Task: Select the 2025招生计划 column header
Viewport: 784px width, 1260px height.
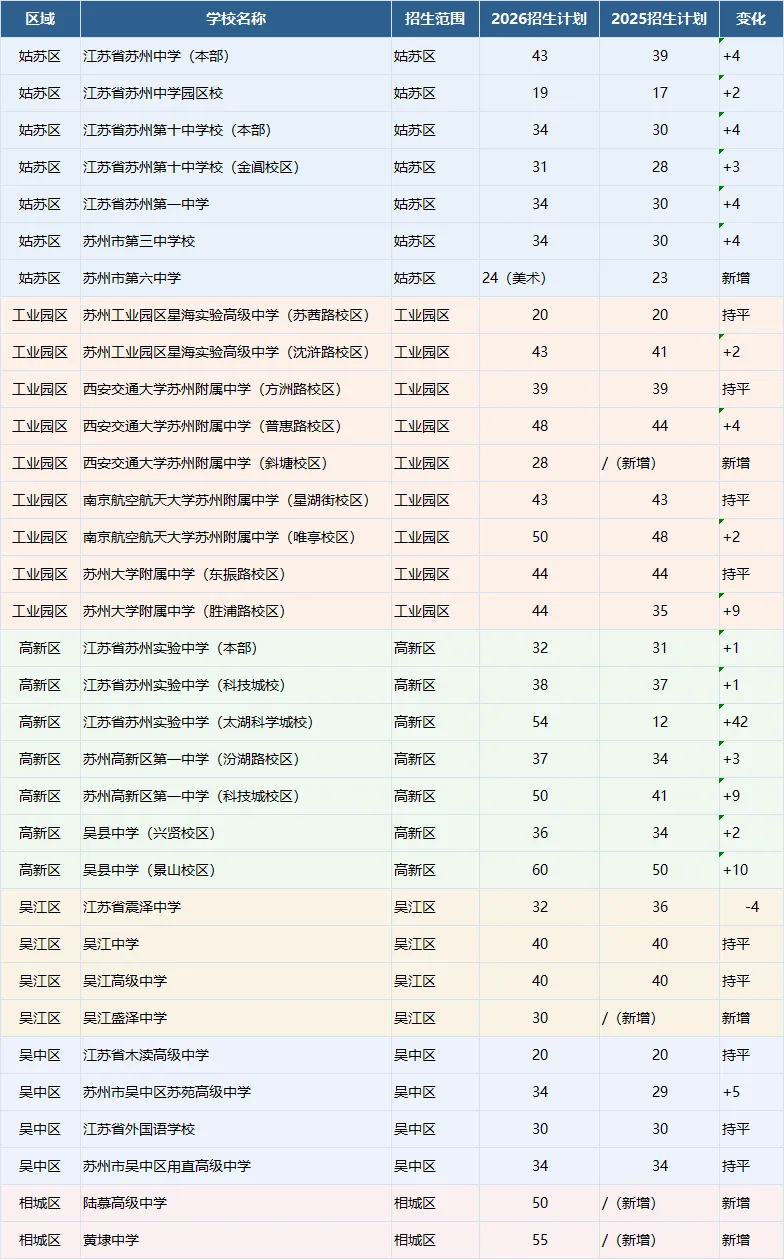Action: pos(659,19)
